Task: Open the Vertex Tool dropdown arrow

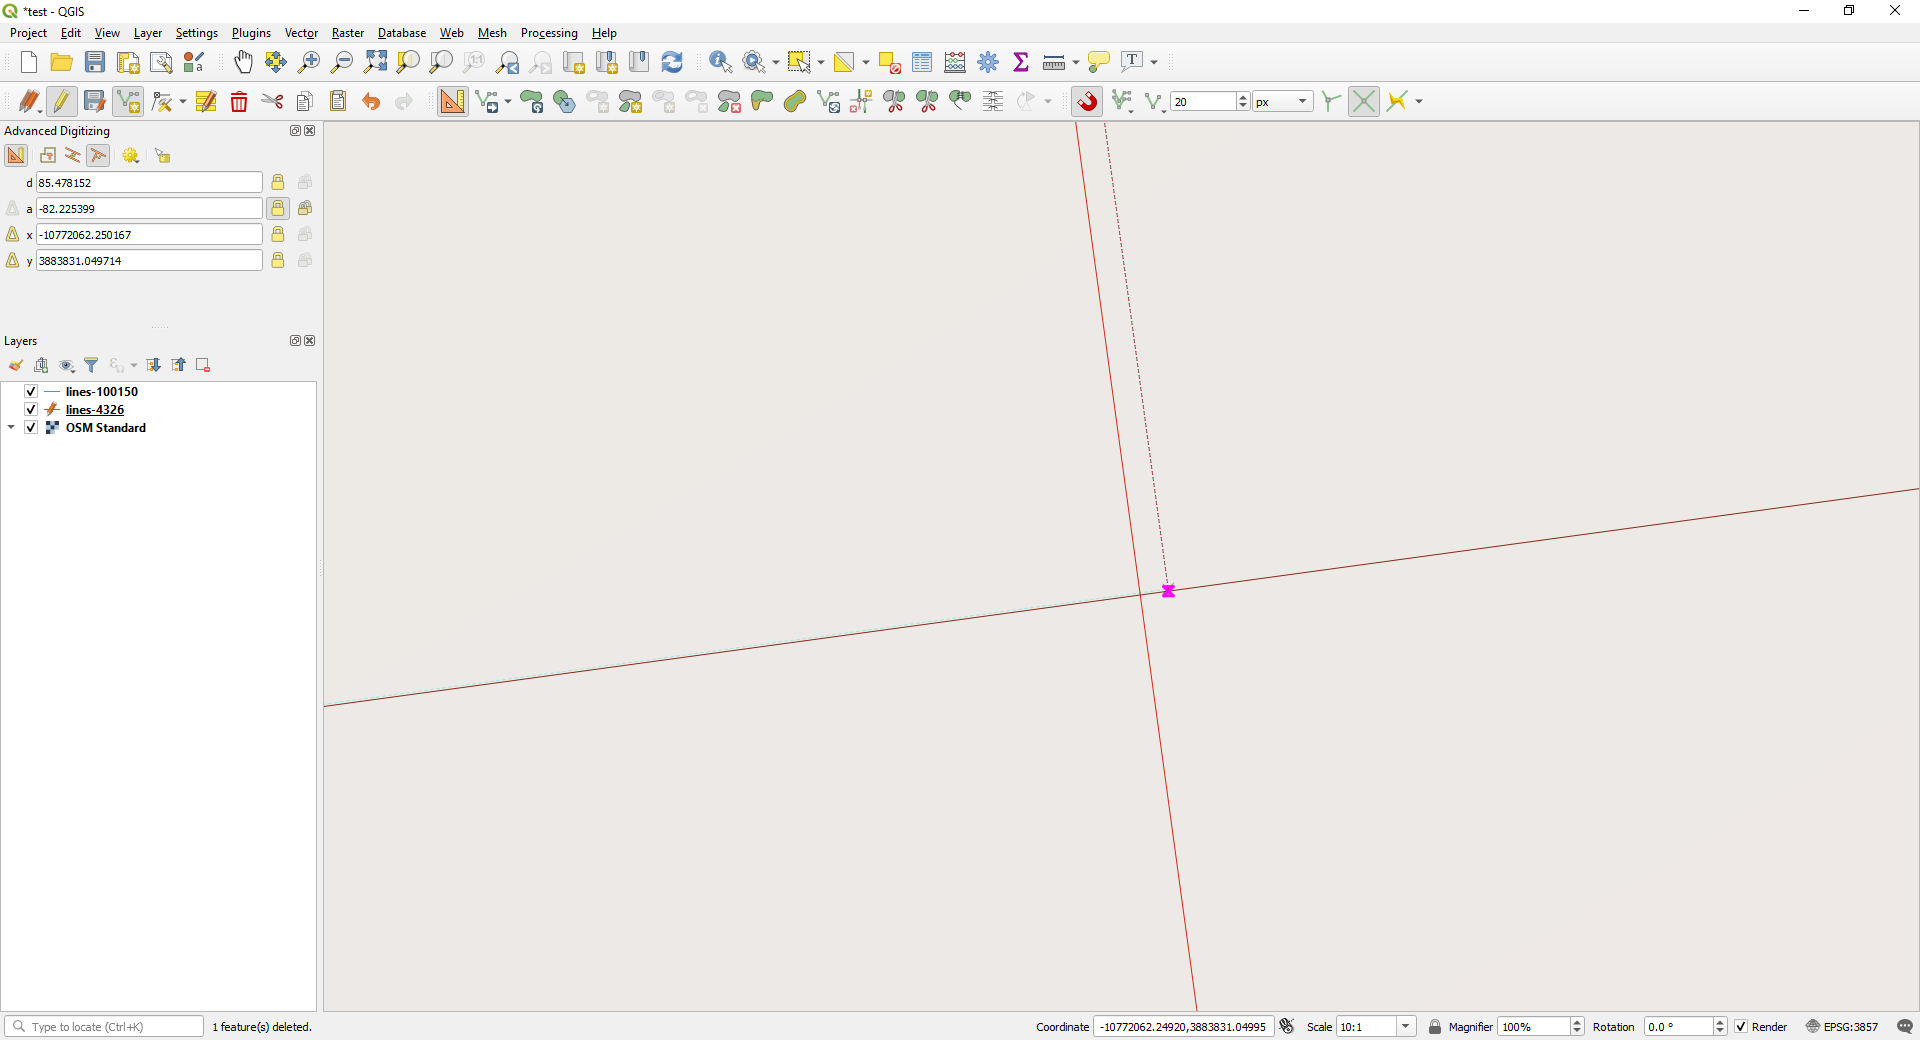Action: (183, 101)
